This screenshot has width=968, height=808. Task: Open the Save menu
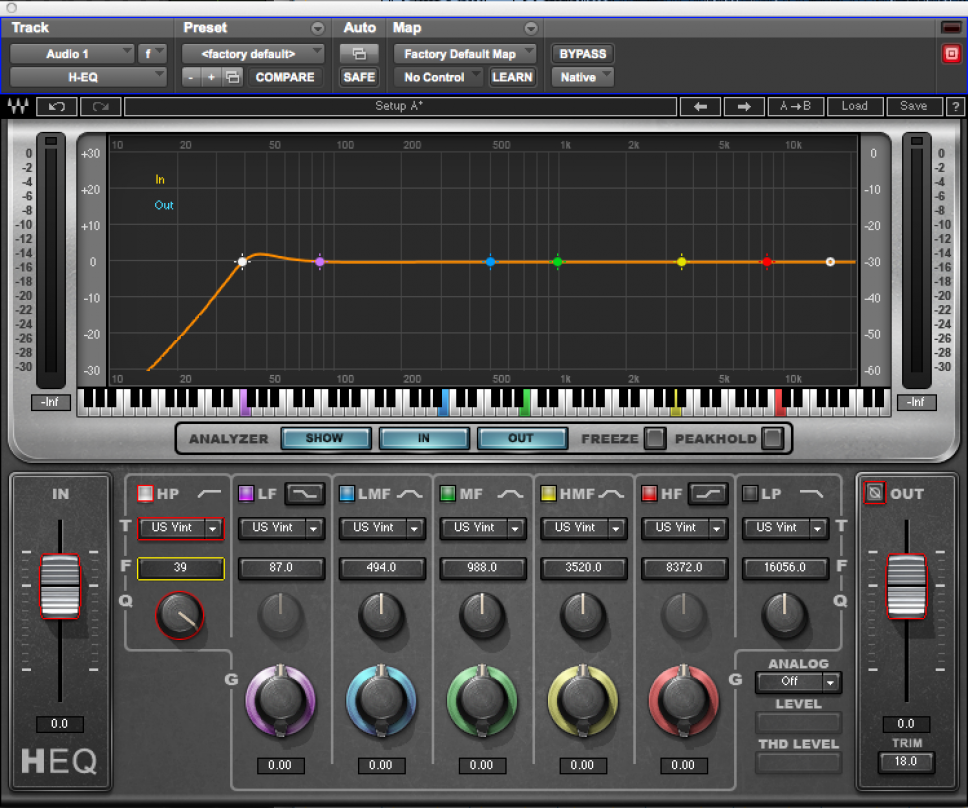[x=913, y=106]
